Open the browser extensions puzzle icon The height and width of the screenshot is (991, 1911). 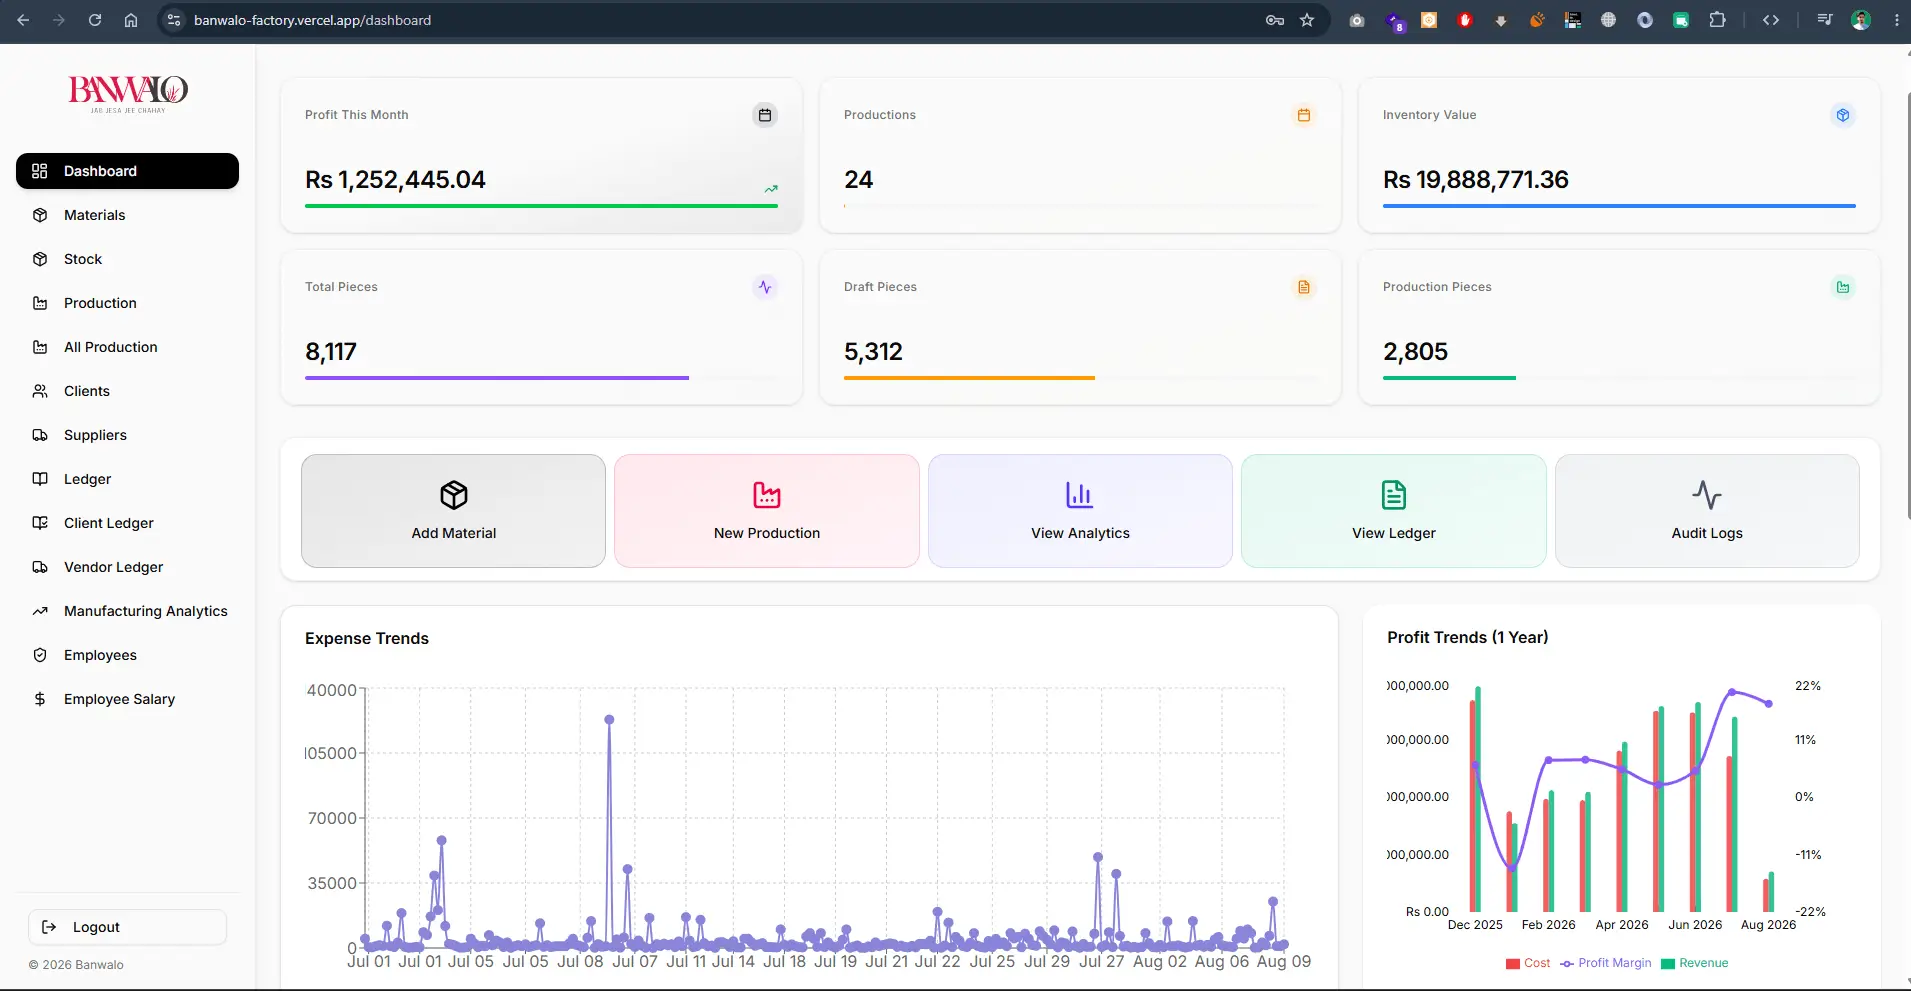(1717, 20)
